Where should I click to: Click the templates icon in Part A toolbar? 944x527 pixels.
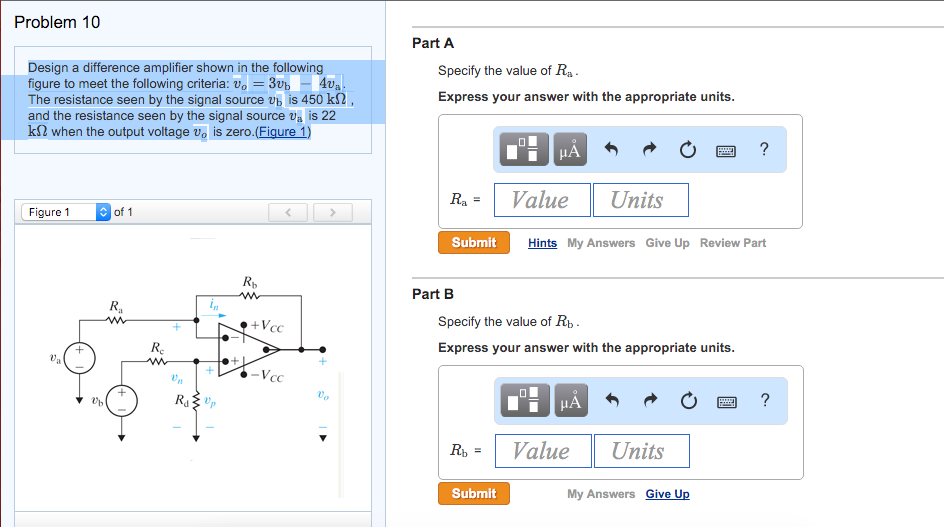click(526, 150)
